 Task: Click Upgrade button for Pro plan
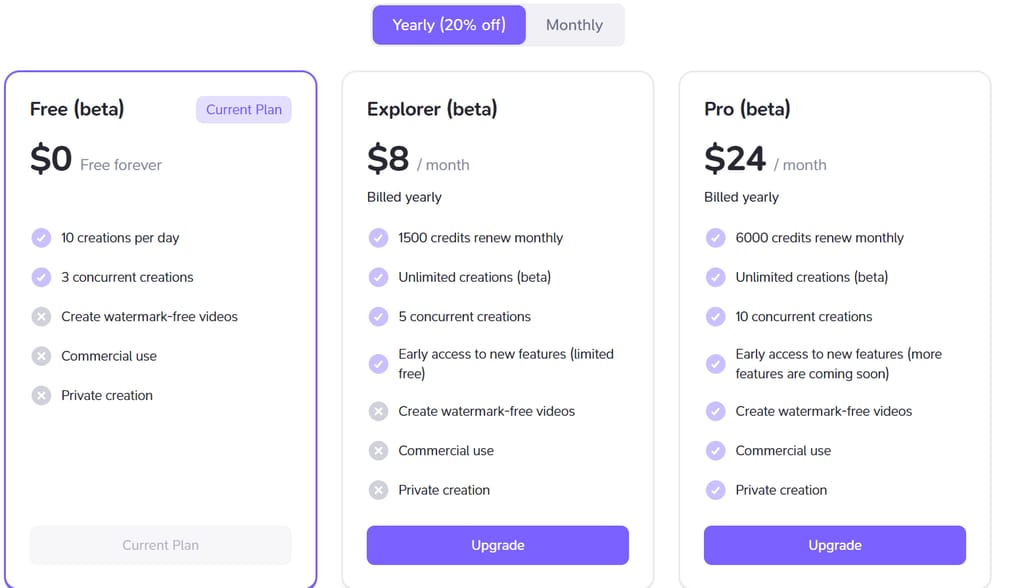click(834, 545)
